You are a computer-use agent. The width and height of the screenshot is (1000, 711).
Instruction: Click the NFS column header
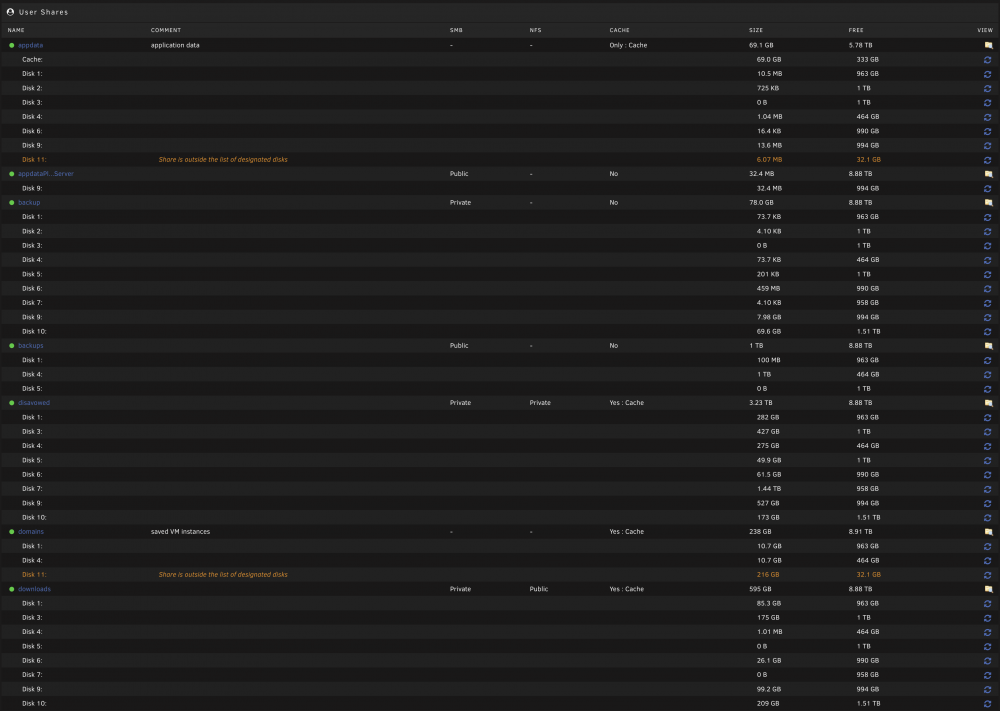(535, 30)
